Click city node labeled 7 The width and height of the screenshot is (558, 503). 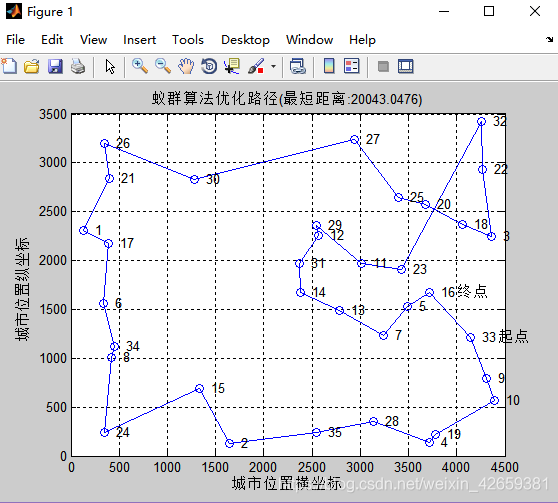(x=383, y=335)
